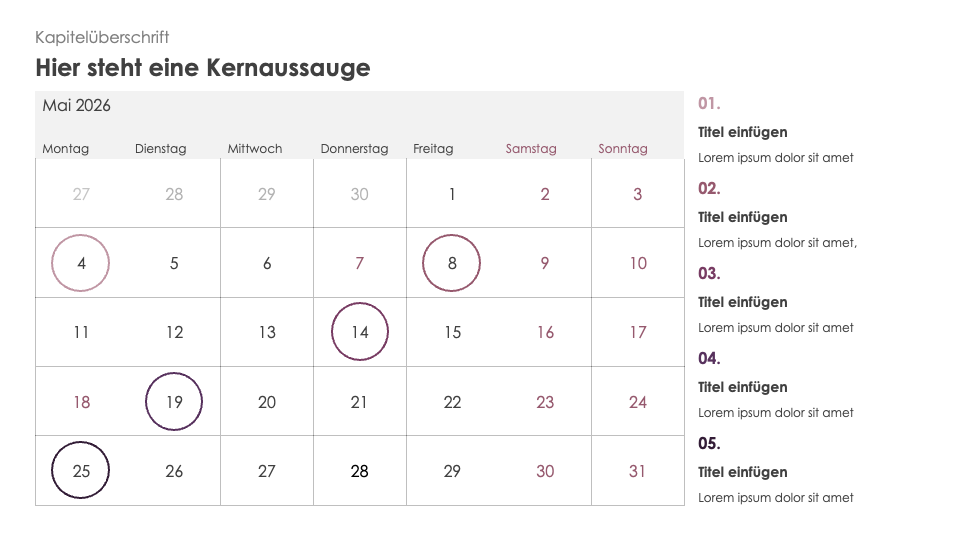Click the Mai 2026 month header

(77, 106)
